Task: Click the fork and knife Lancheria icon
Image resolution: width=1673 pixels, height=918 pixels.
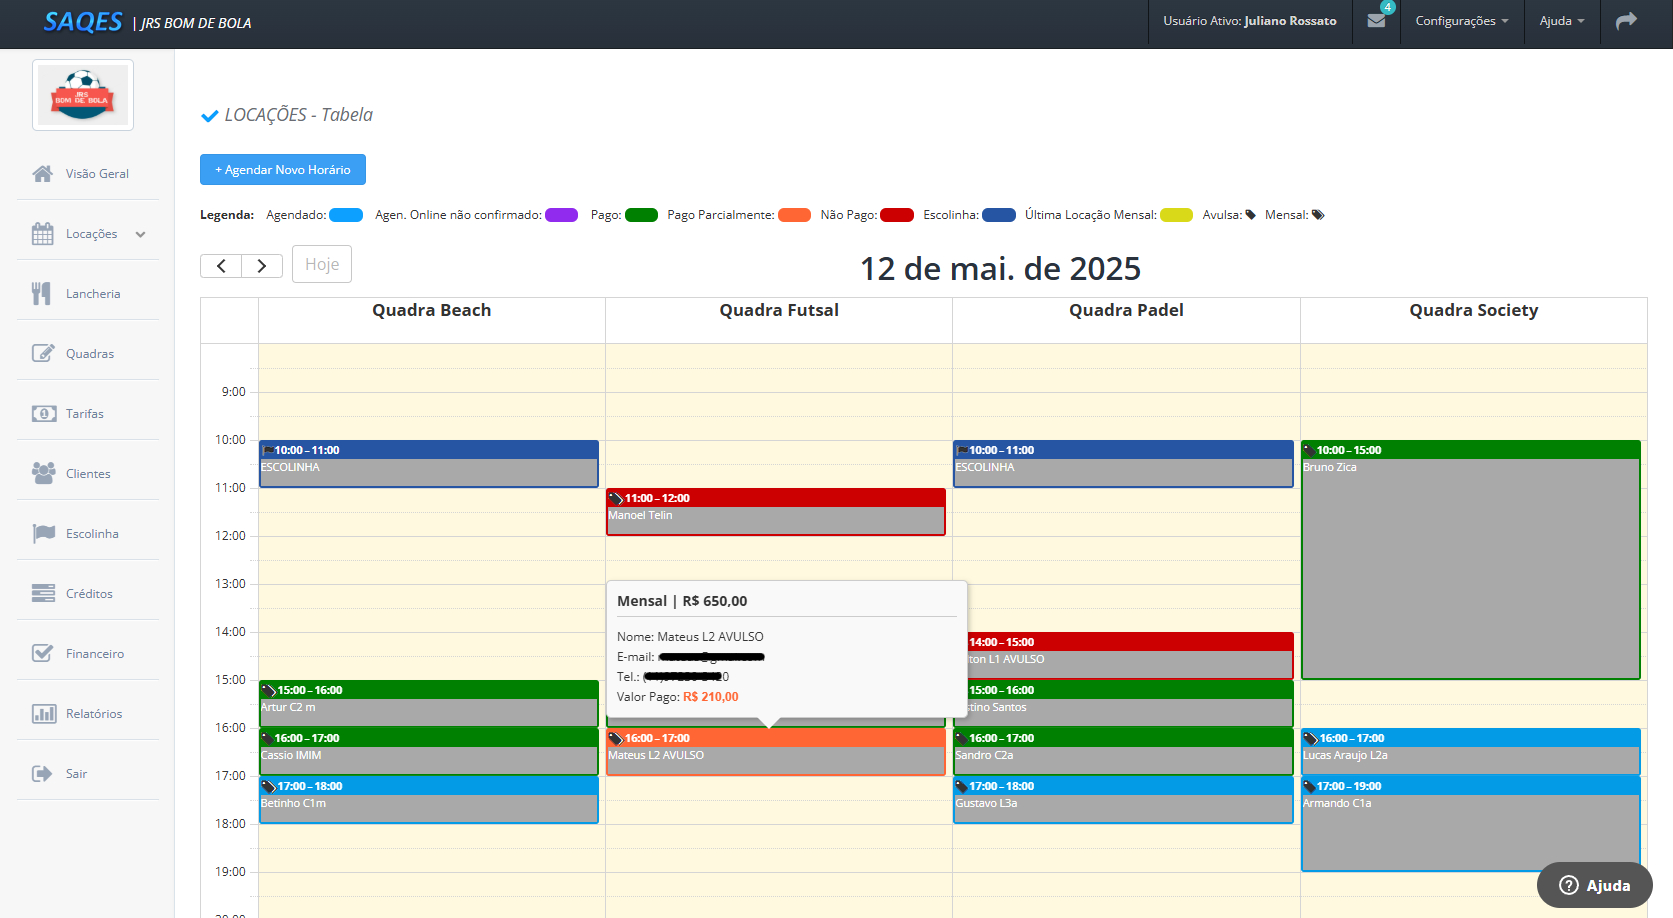Action: [42, 294]
